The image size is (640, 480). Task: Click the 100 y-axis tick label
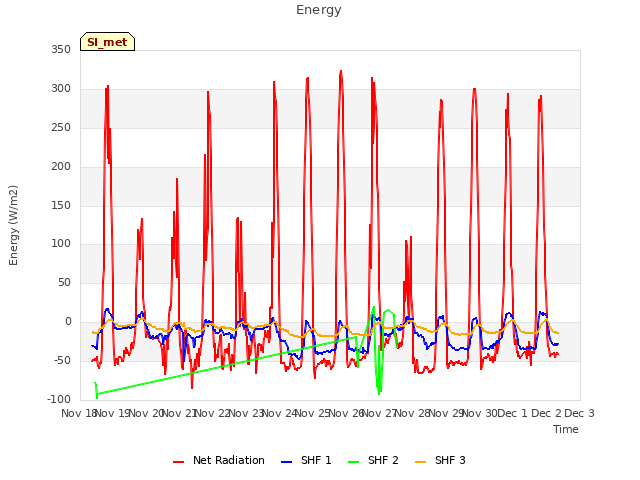coord(61,244)
